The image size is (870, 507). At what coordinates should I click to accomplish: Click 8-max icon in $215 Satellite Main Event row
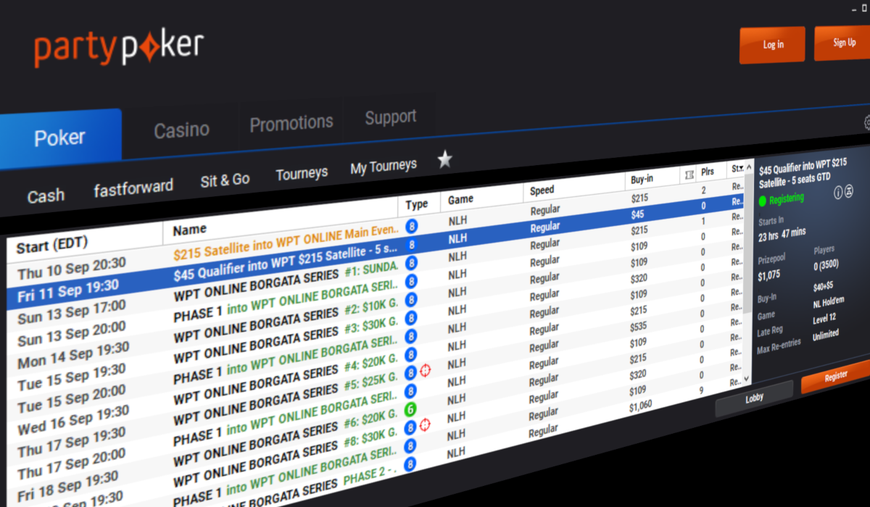click(x=411, y=226)
